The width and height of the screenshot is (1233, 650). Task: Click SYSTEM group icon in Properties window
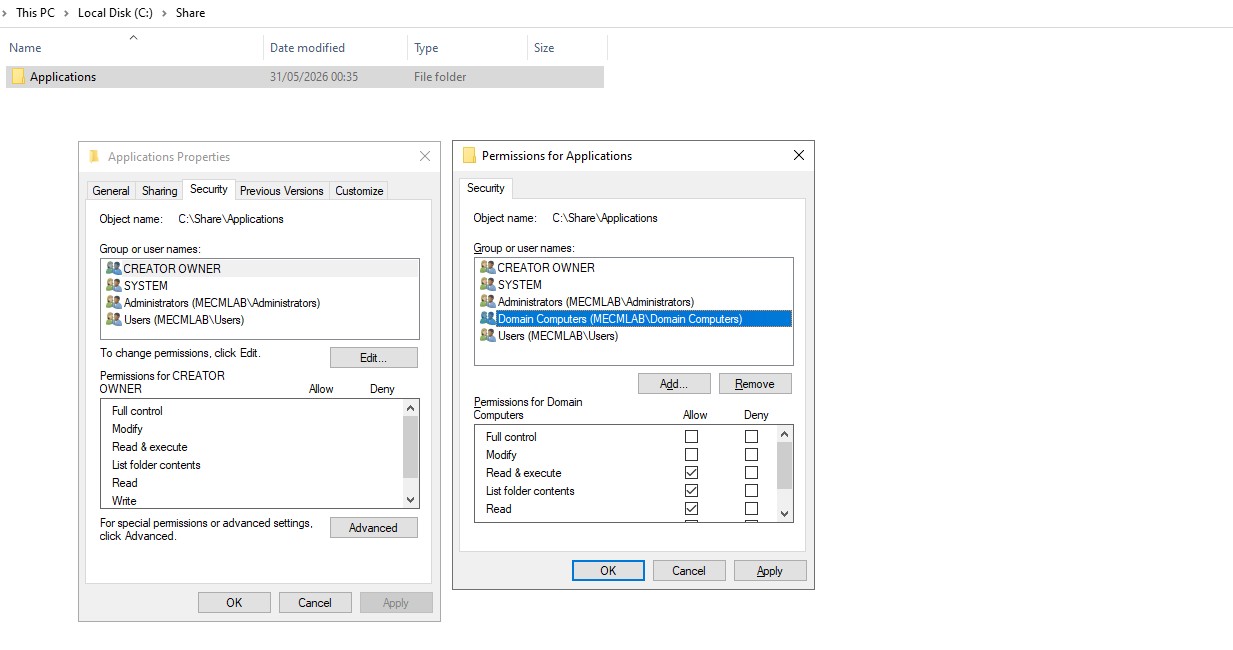(x=114, y=285)
